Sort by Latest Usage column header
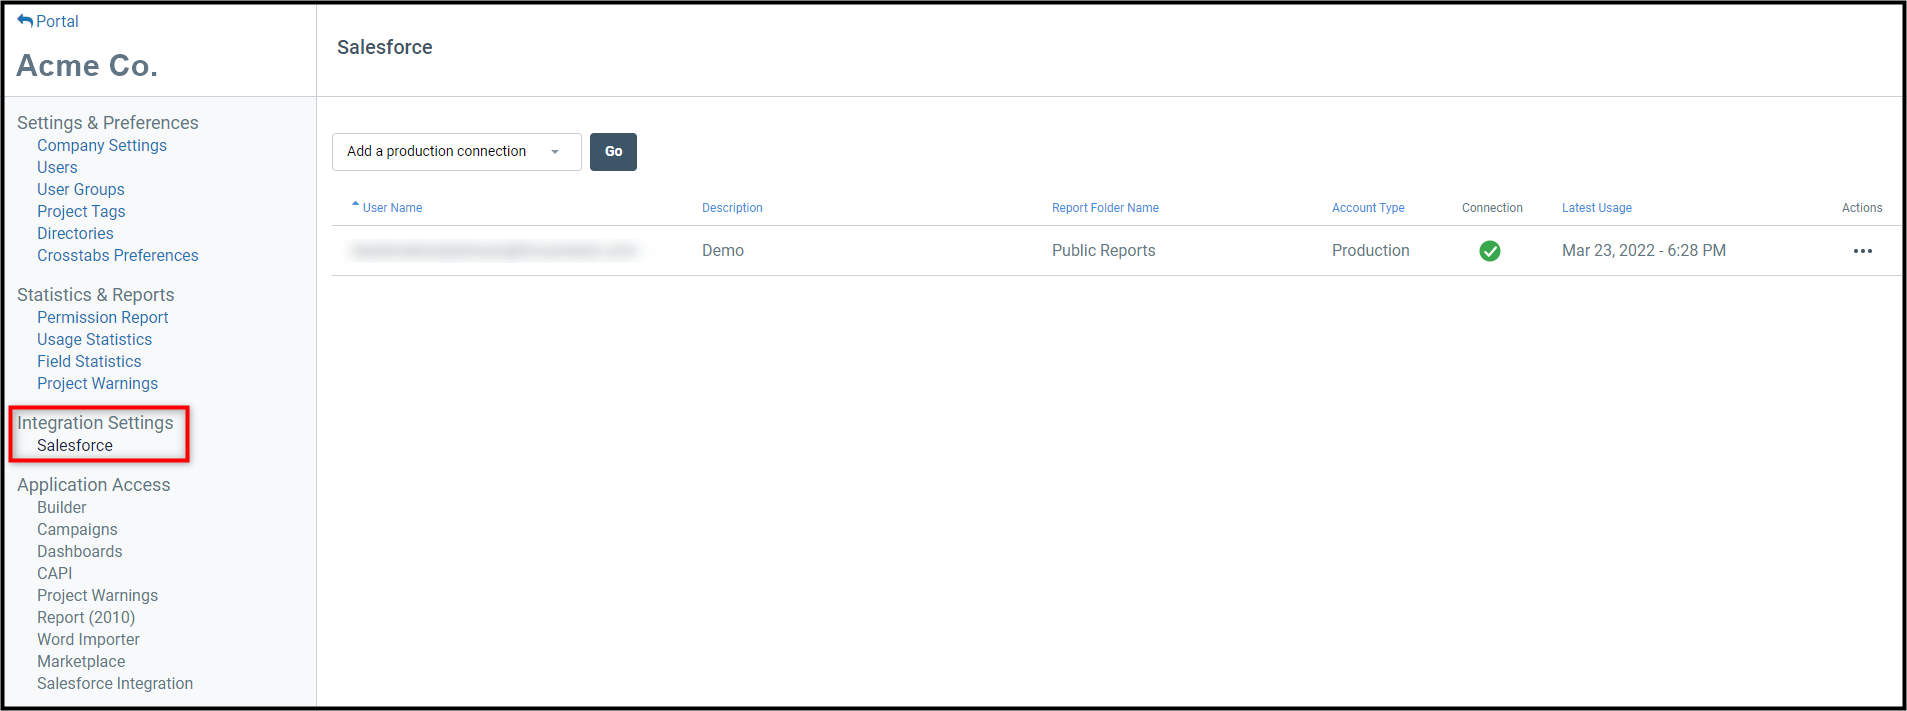Viewport: 1907px width, 711px height. pos(1597,208)
